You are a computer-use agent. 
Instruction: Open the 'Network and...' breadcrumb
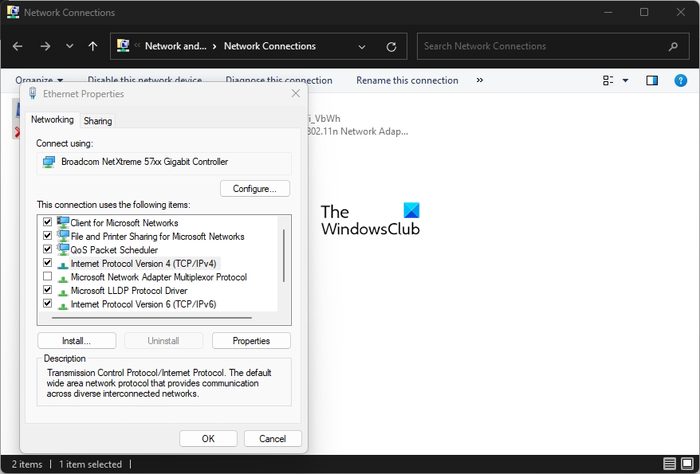pos(175,46)
